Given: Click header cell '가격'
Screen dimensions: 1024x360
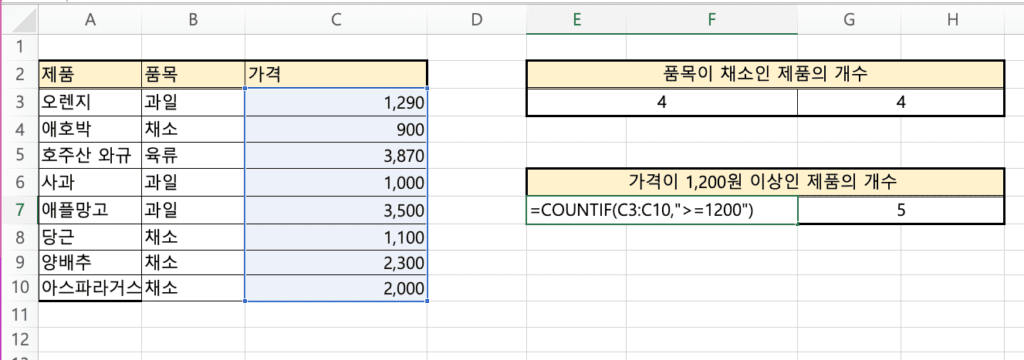Looking at the screenshot, I should point(336,74).
